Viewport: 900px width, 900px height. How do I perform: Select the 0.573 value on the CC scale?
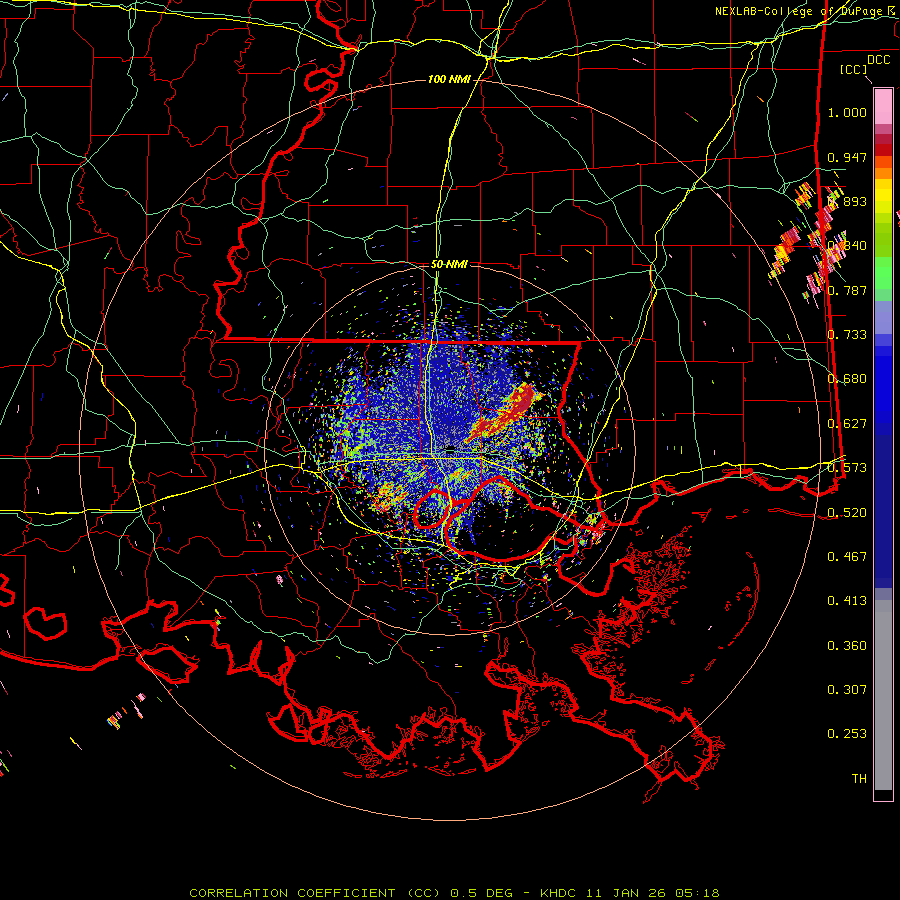847,468
